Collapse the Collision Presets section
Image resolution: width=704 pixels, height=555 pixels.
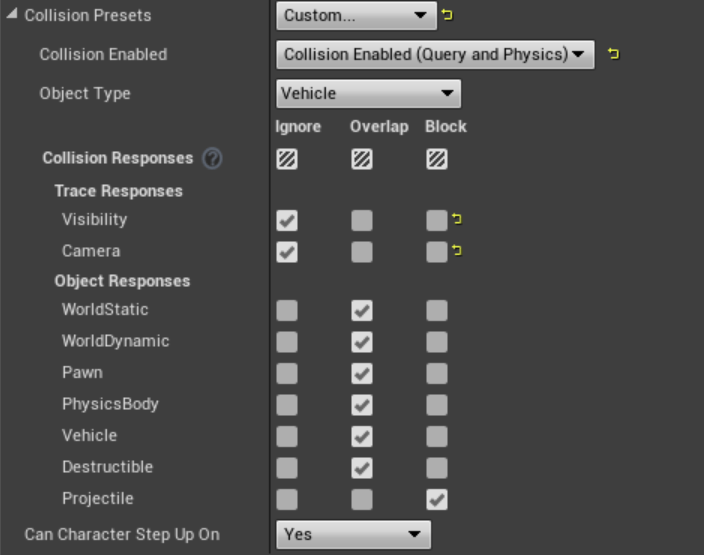[x=12, y=16]
